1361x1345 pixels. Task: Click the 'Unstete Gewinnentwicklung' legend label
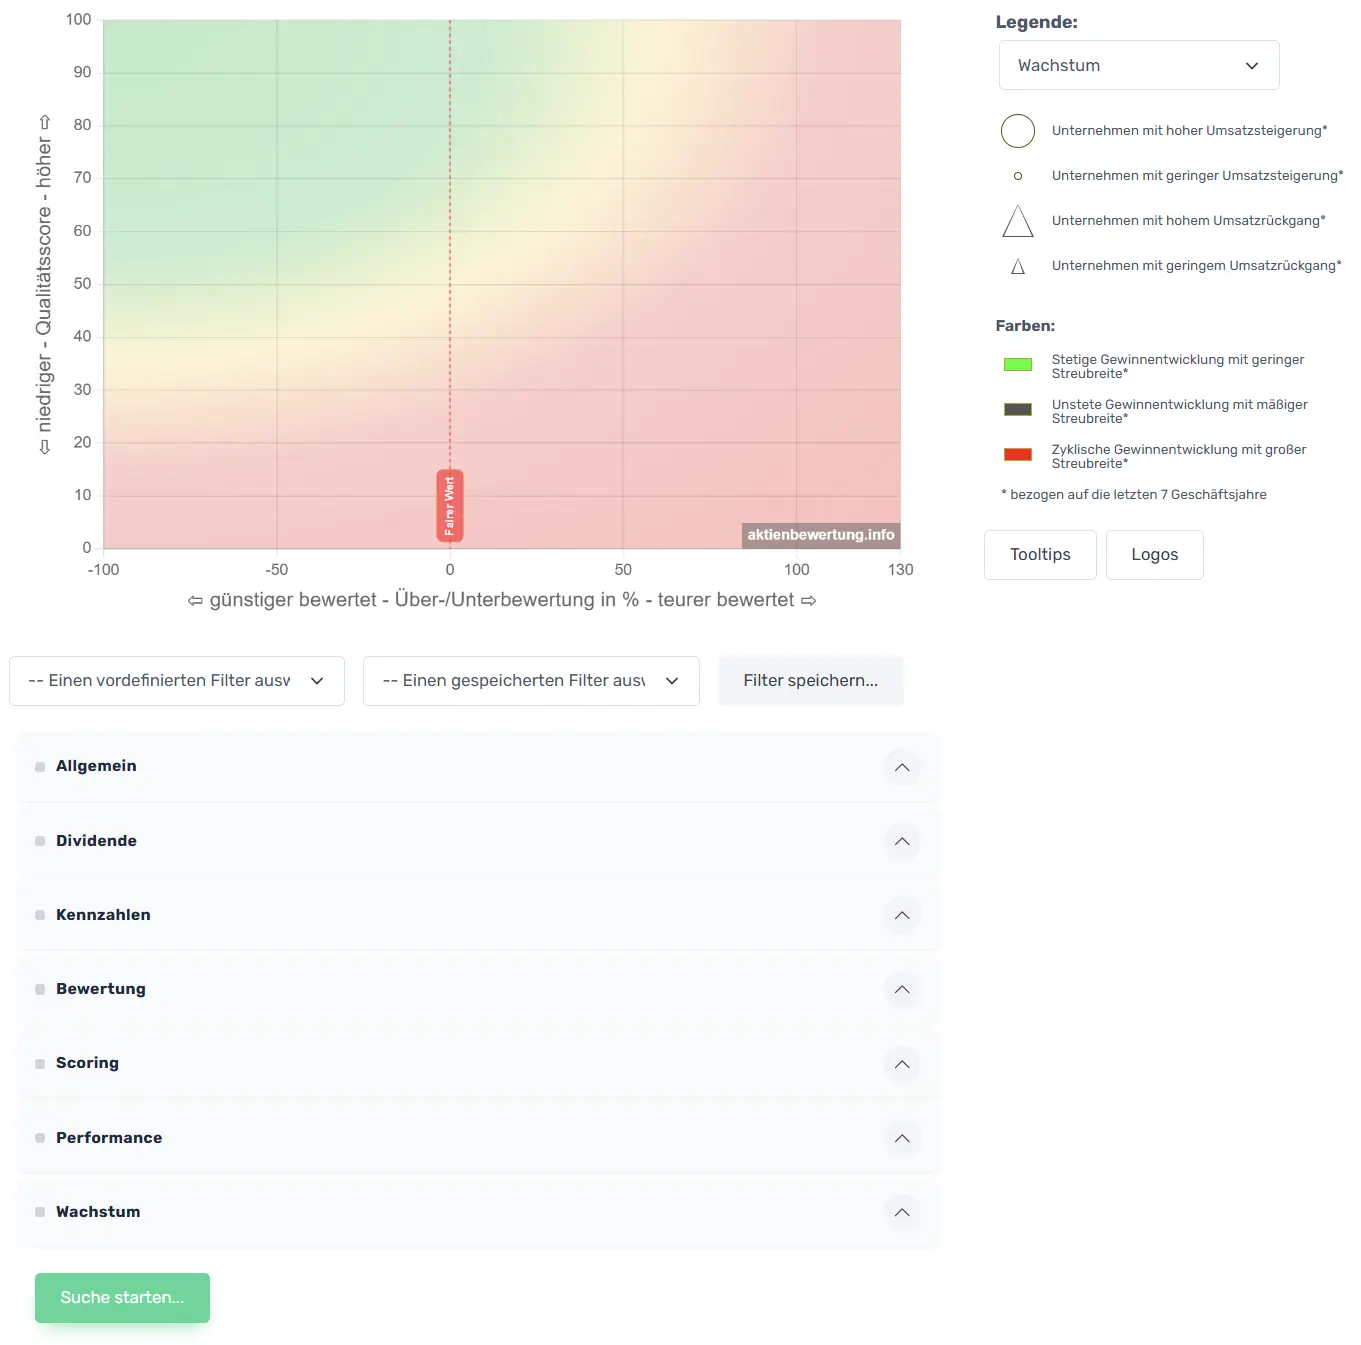tap(1180, 412)
